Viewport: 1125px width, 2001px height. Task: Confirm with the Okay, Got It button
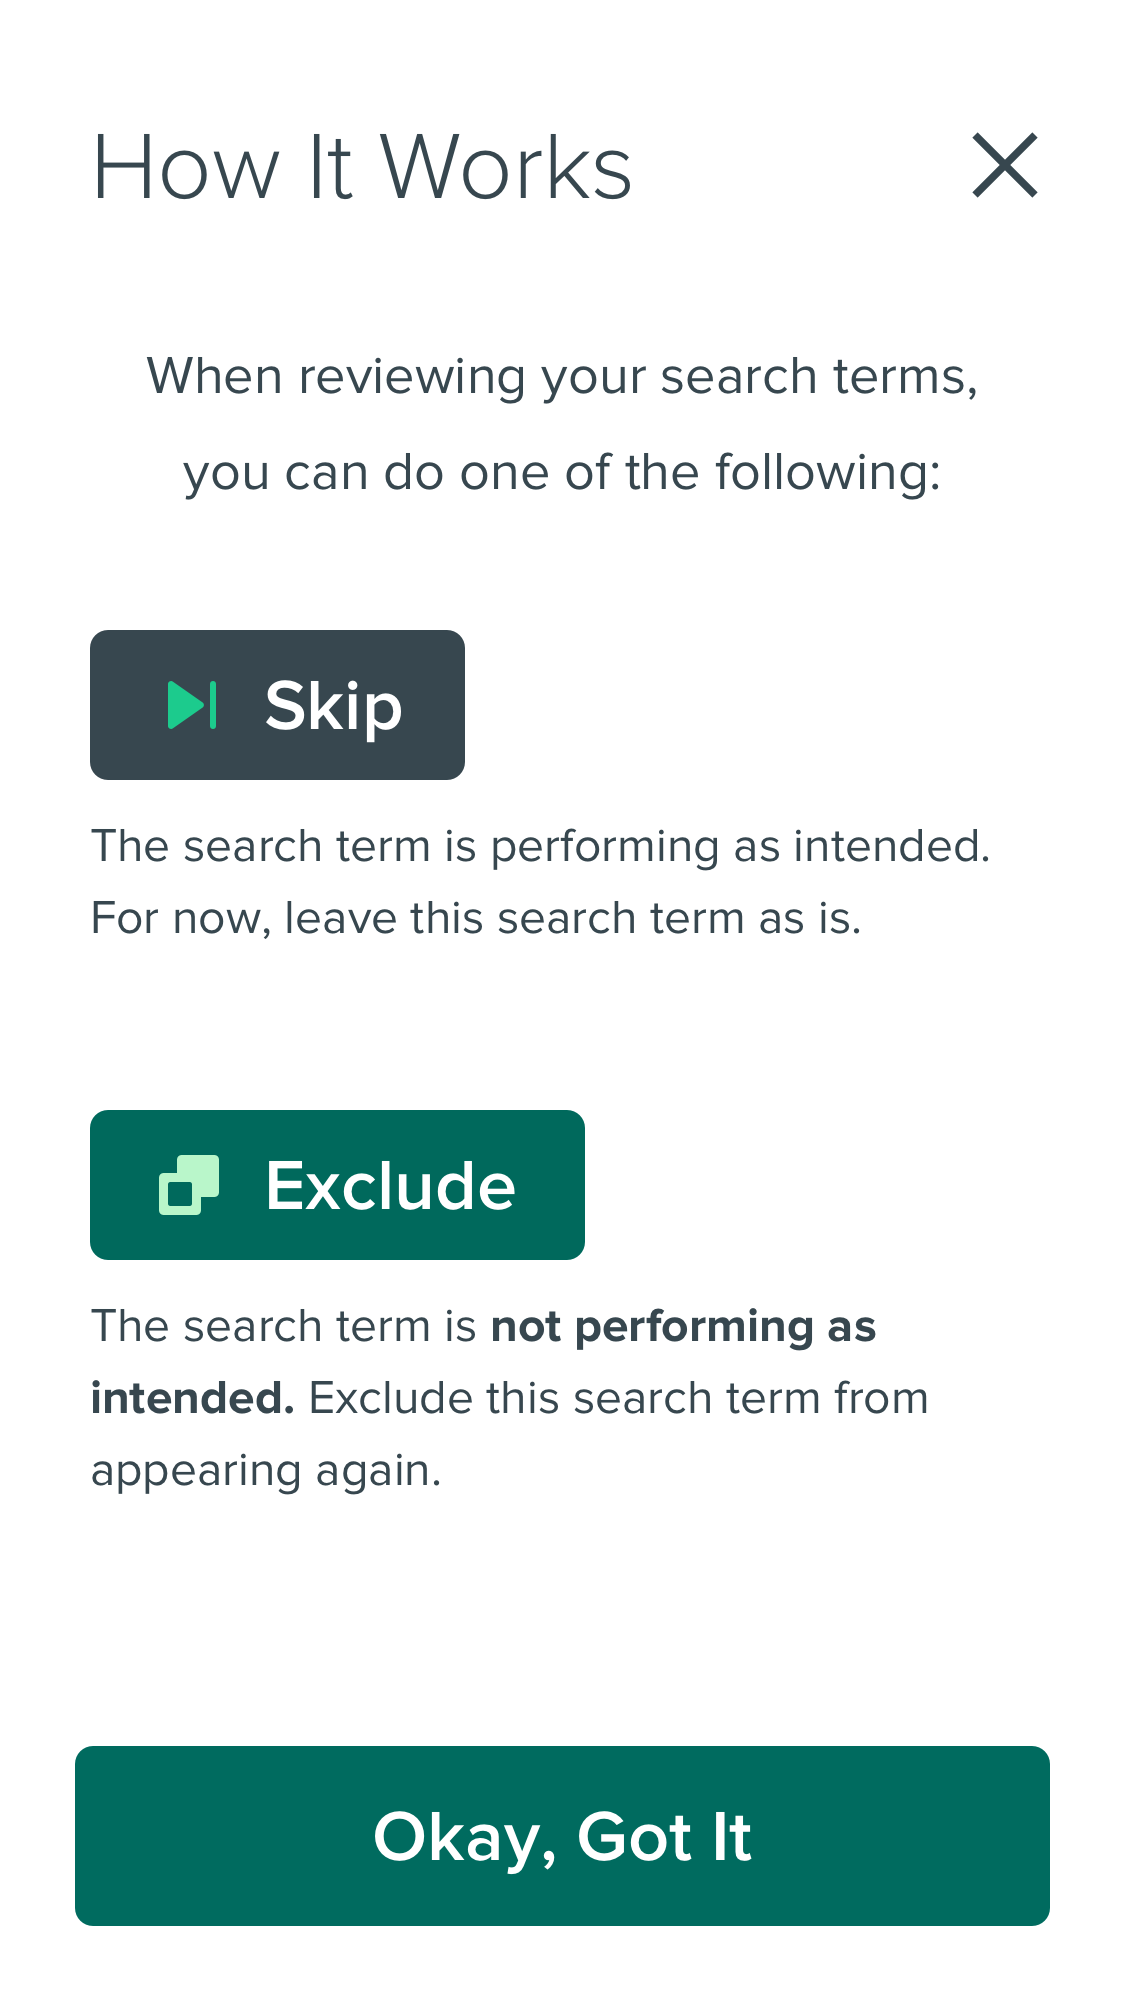point(562,1836)
